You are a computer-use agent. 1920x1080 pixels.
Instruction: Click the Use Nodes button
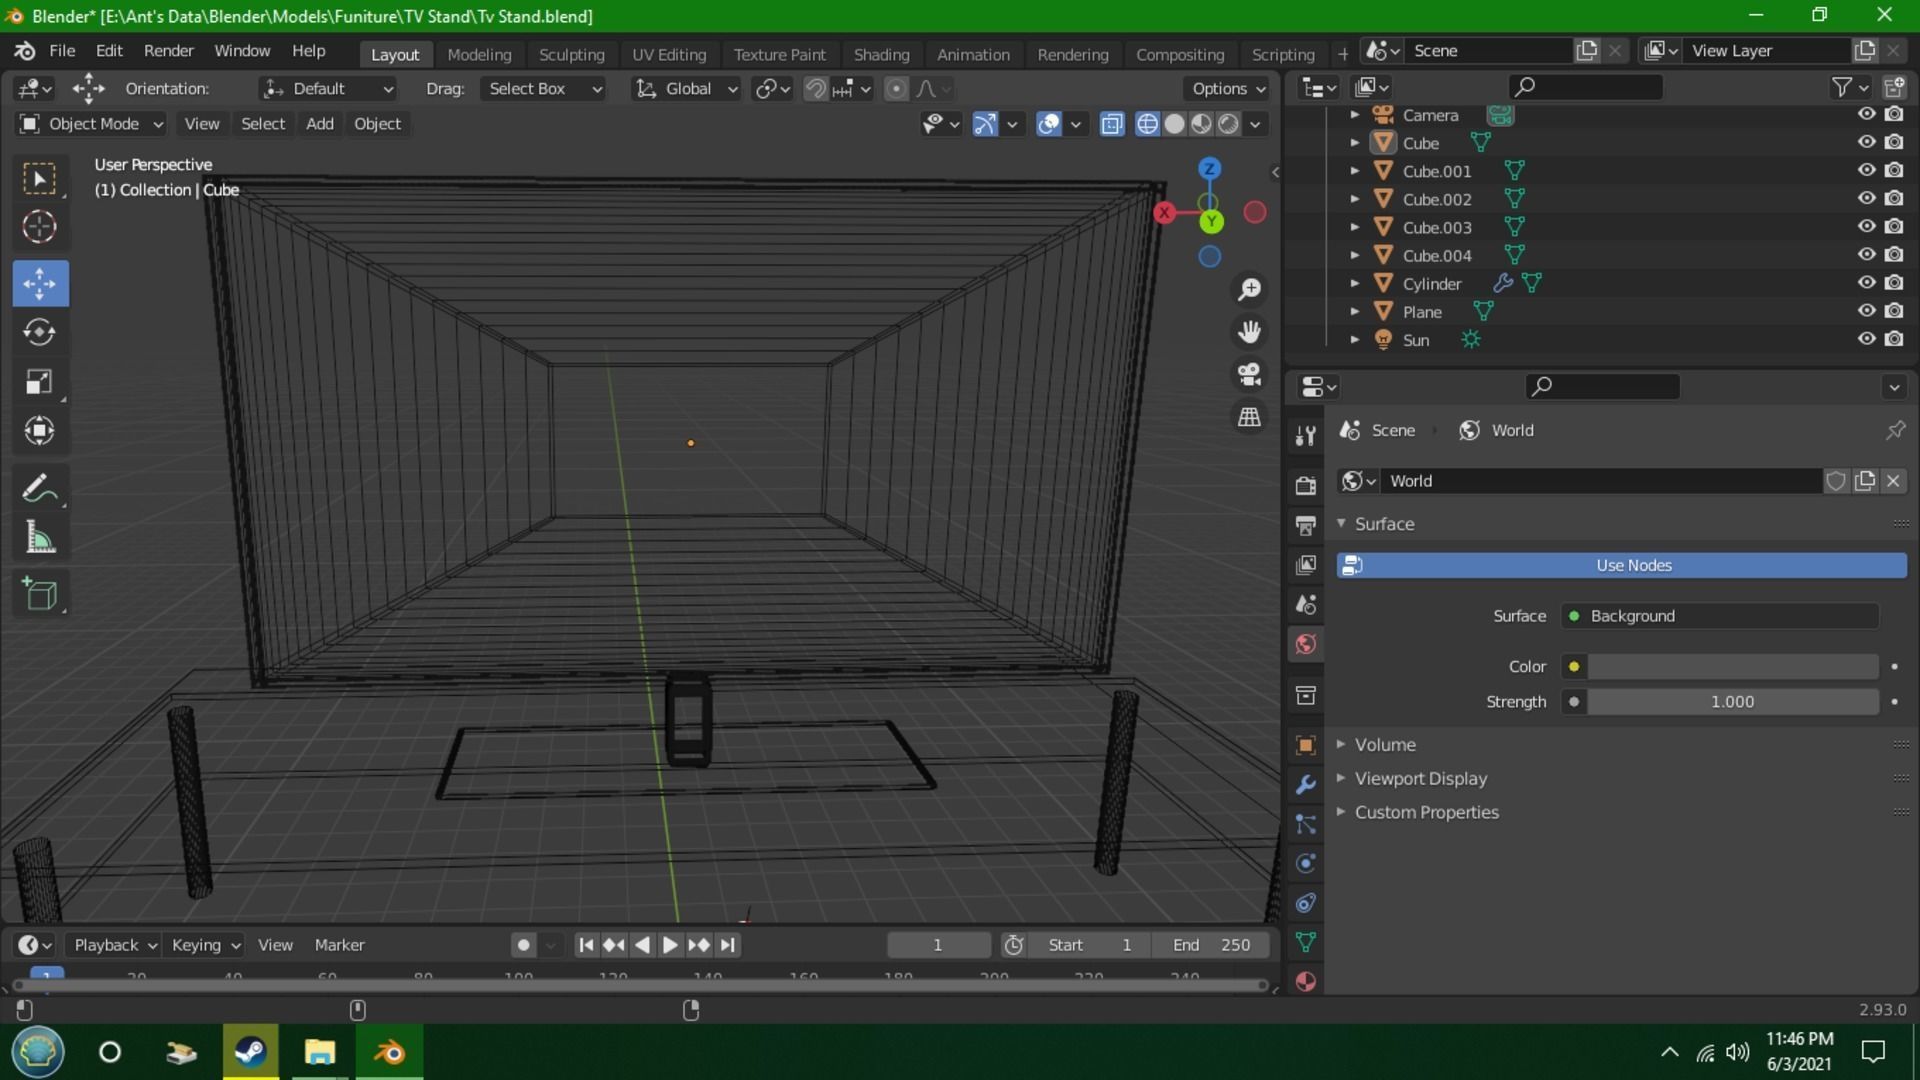click(x=1621, y=566)
